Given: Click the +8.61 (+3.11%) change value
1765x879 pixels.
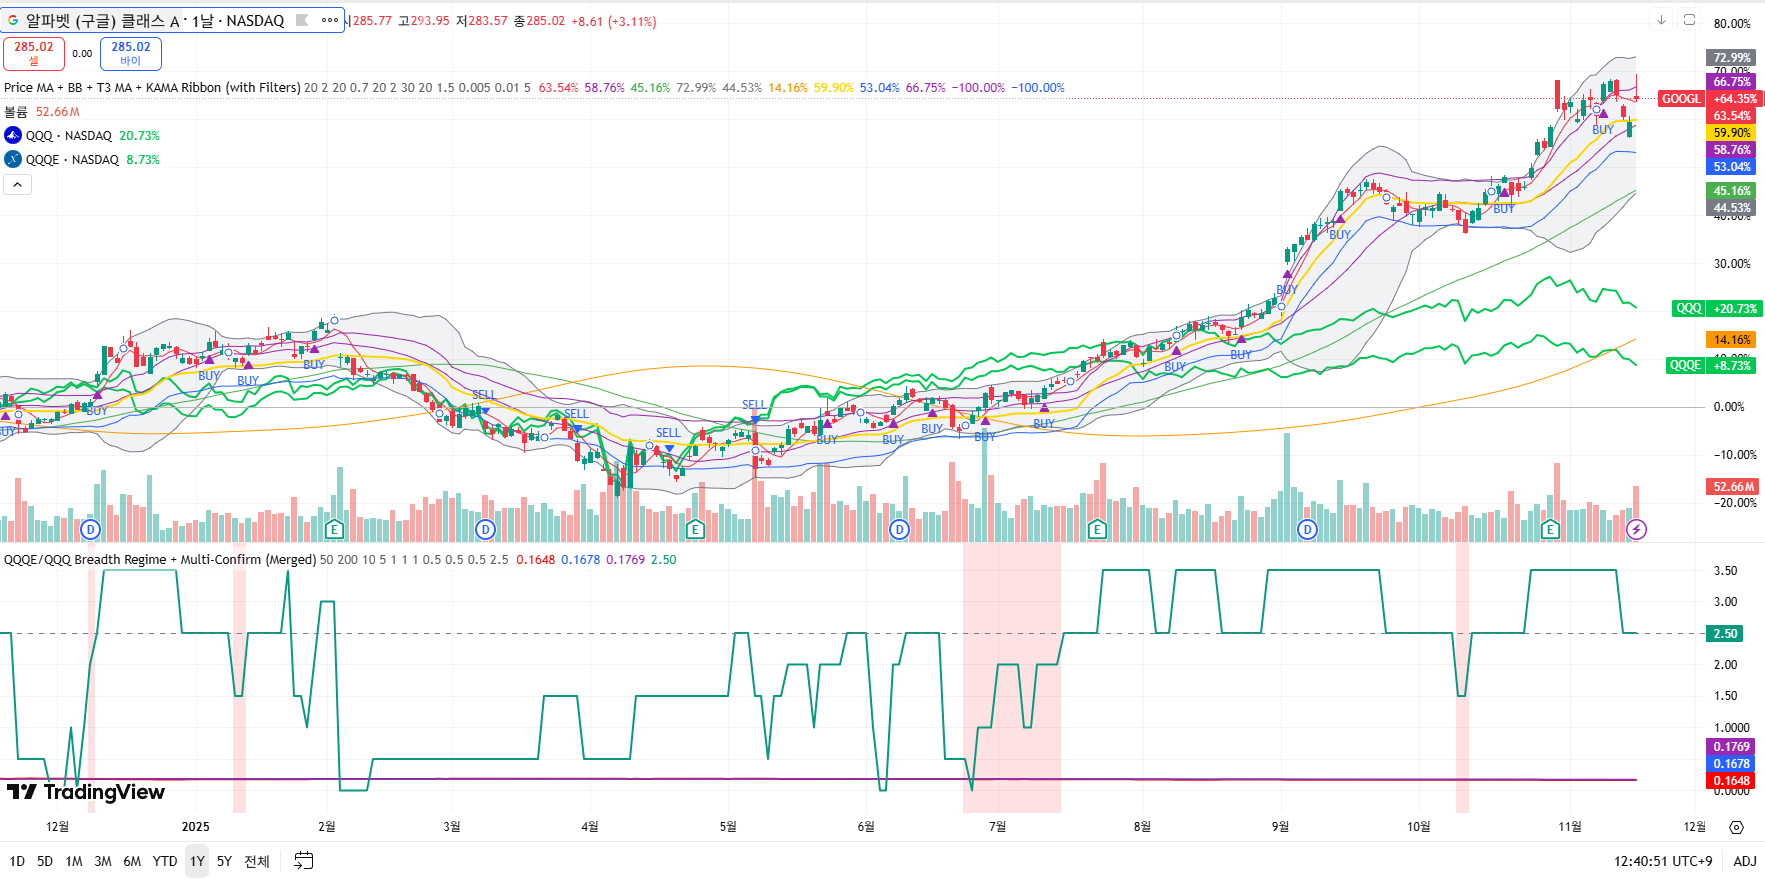Looking at the screenshot, I should 614,21.
